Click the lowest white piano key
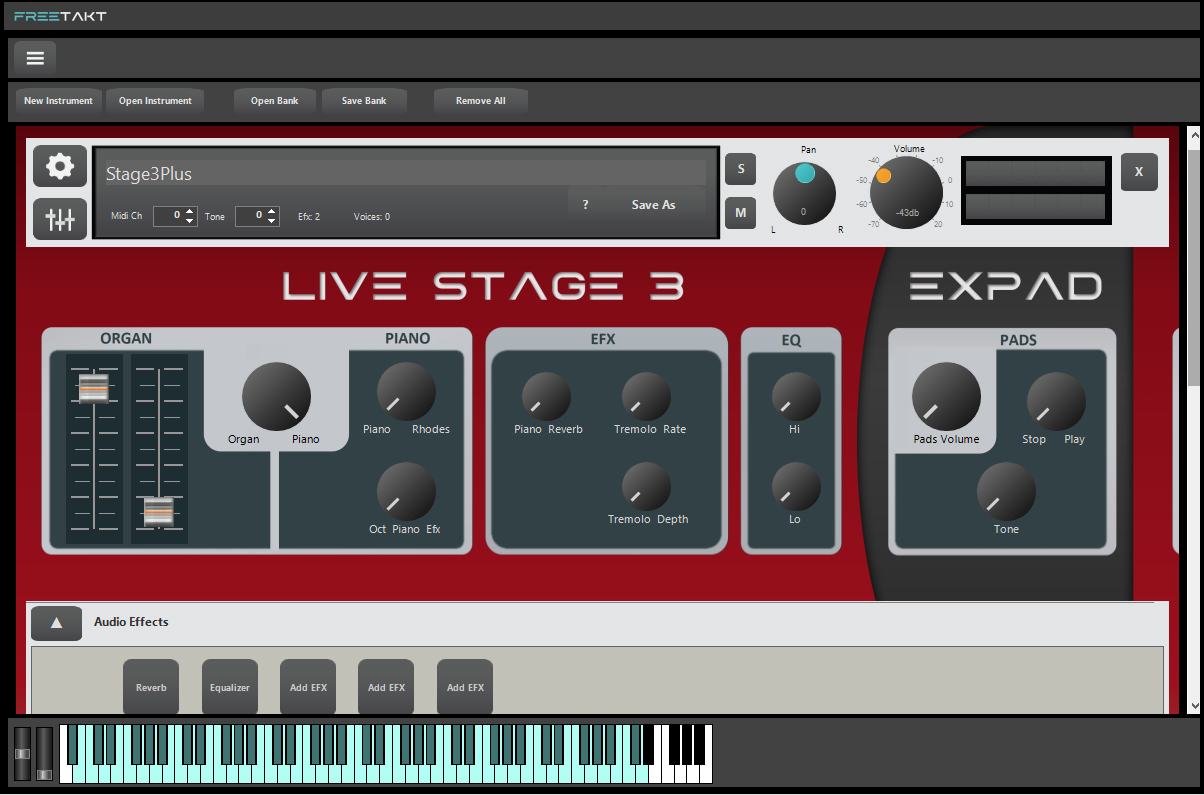The width and height of the screenshot is (1204, 795). point(66,773)
